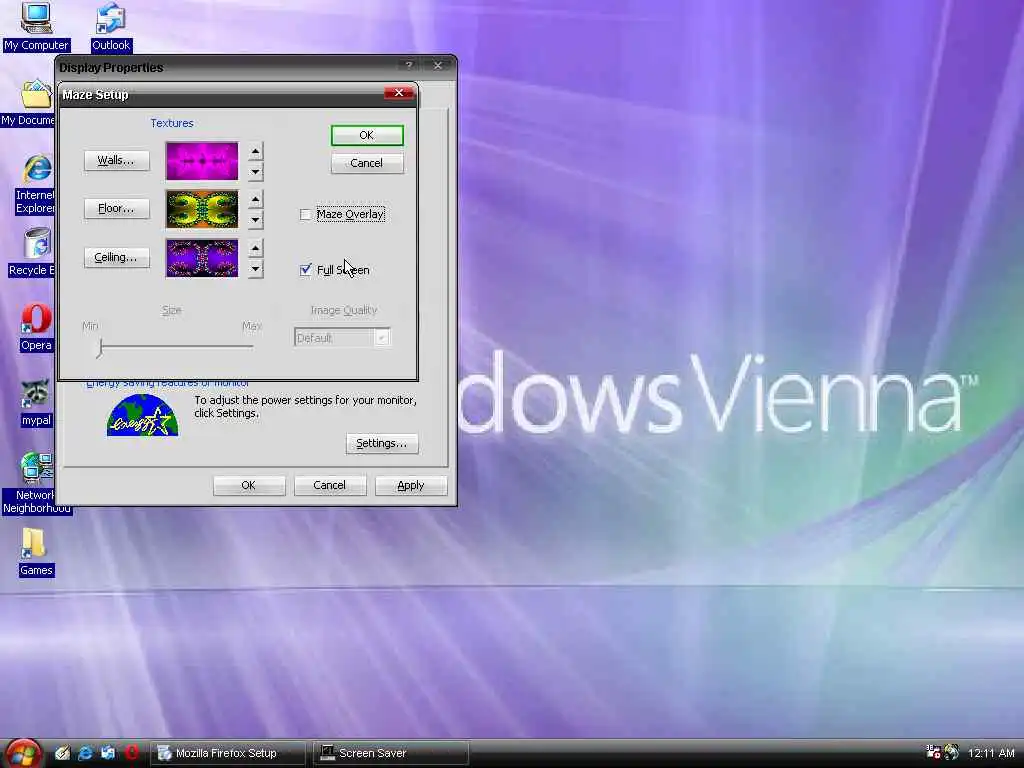1024x768 pixels.
Task: Enable the Maze Overlay checkbox
Action: [x=305, y=214]
